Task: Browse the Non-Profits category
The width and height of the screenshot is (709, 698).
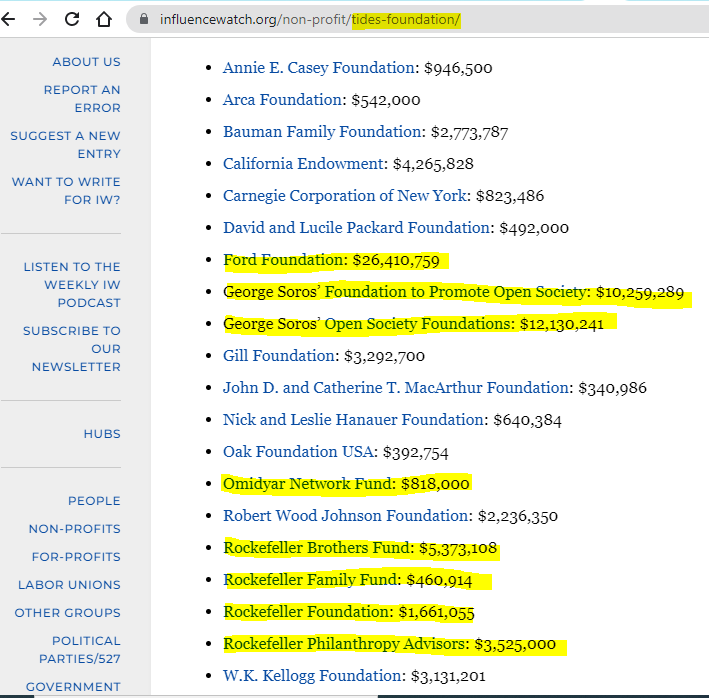Action: coord(75,529)
